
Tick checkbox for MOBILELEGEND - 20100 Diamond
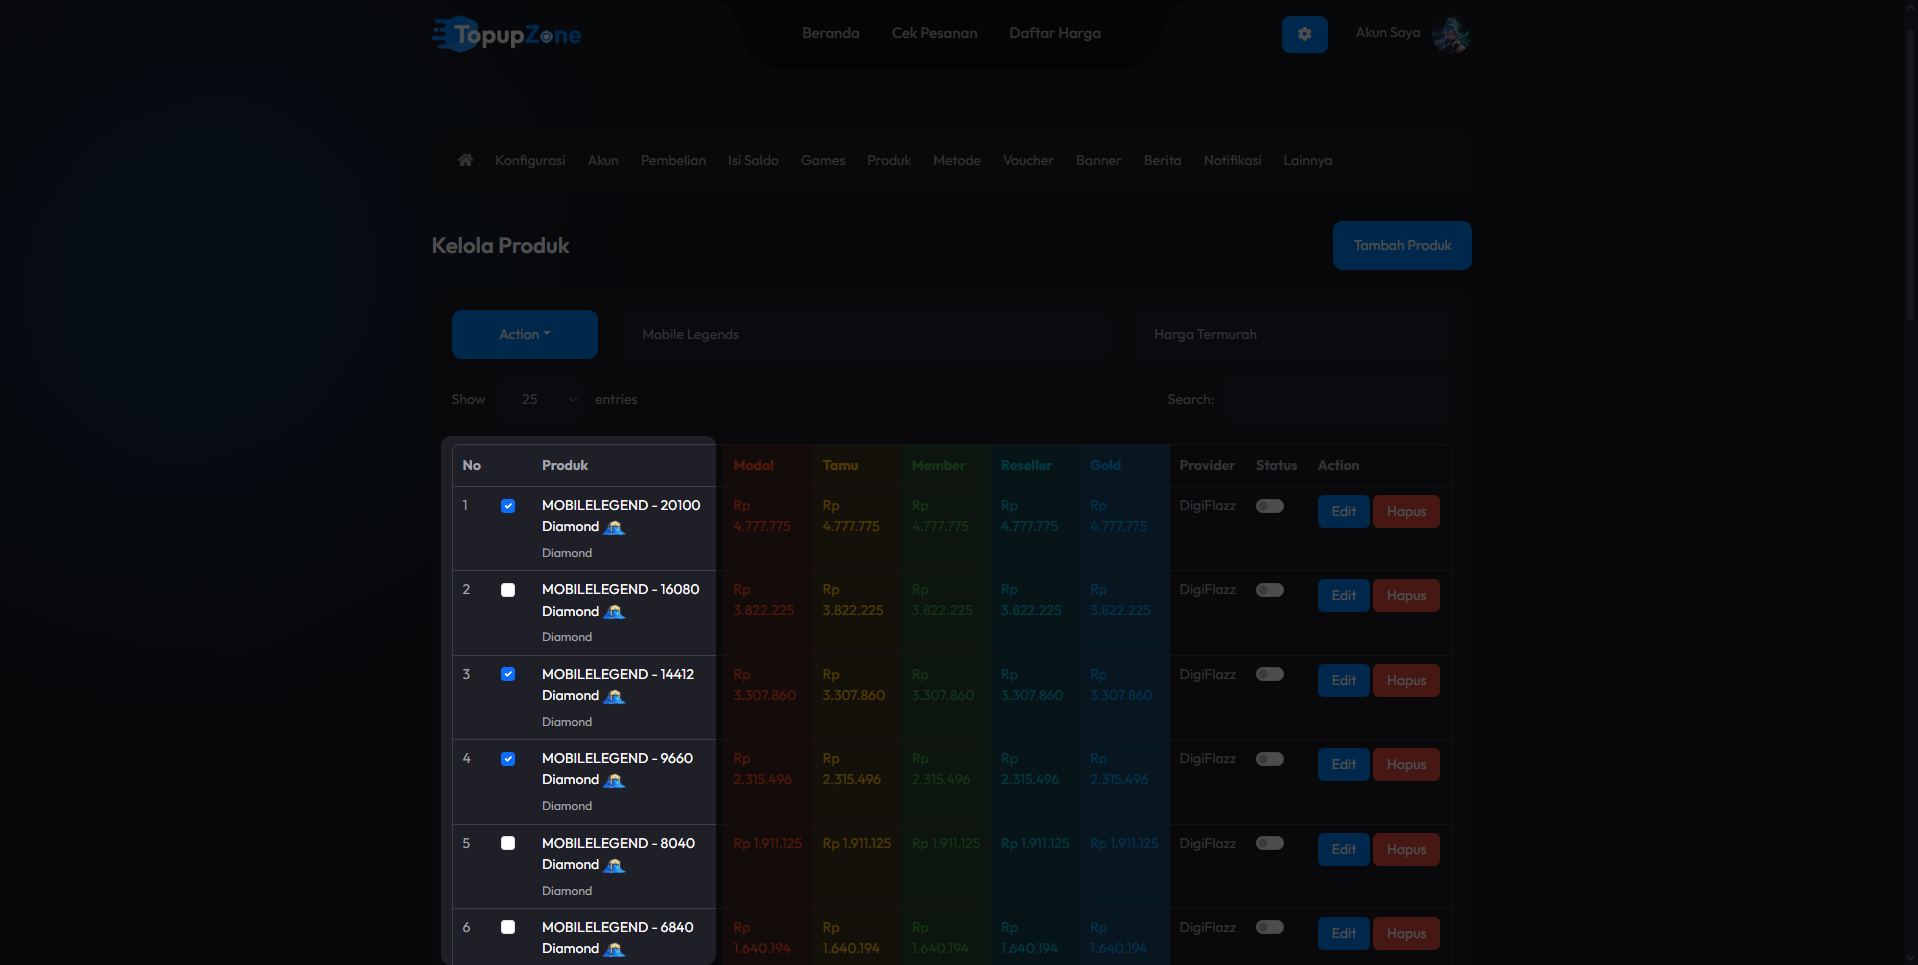(508, 506)
